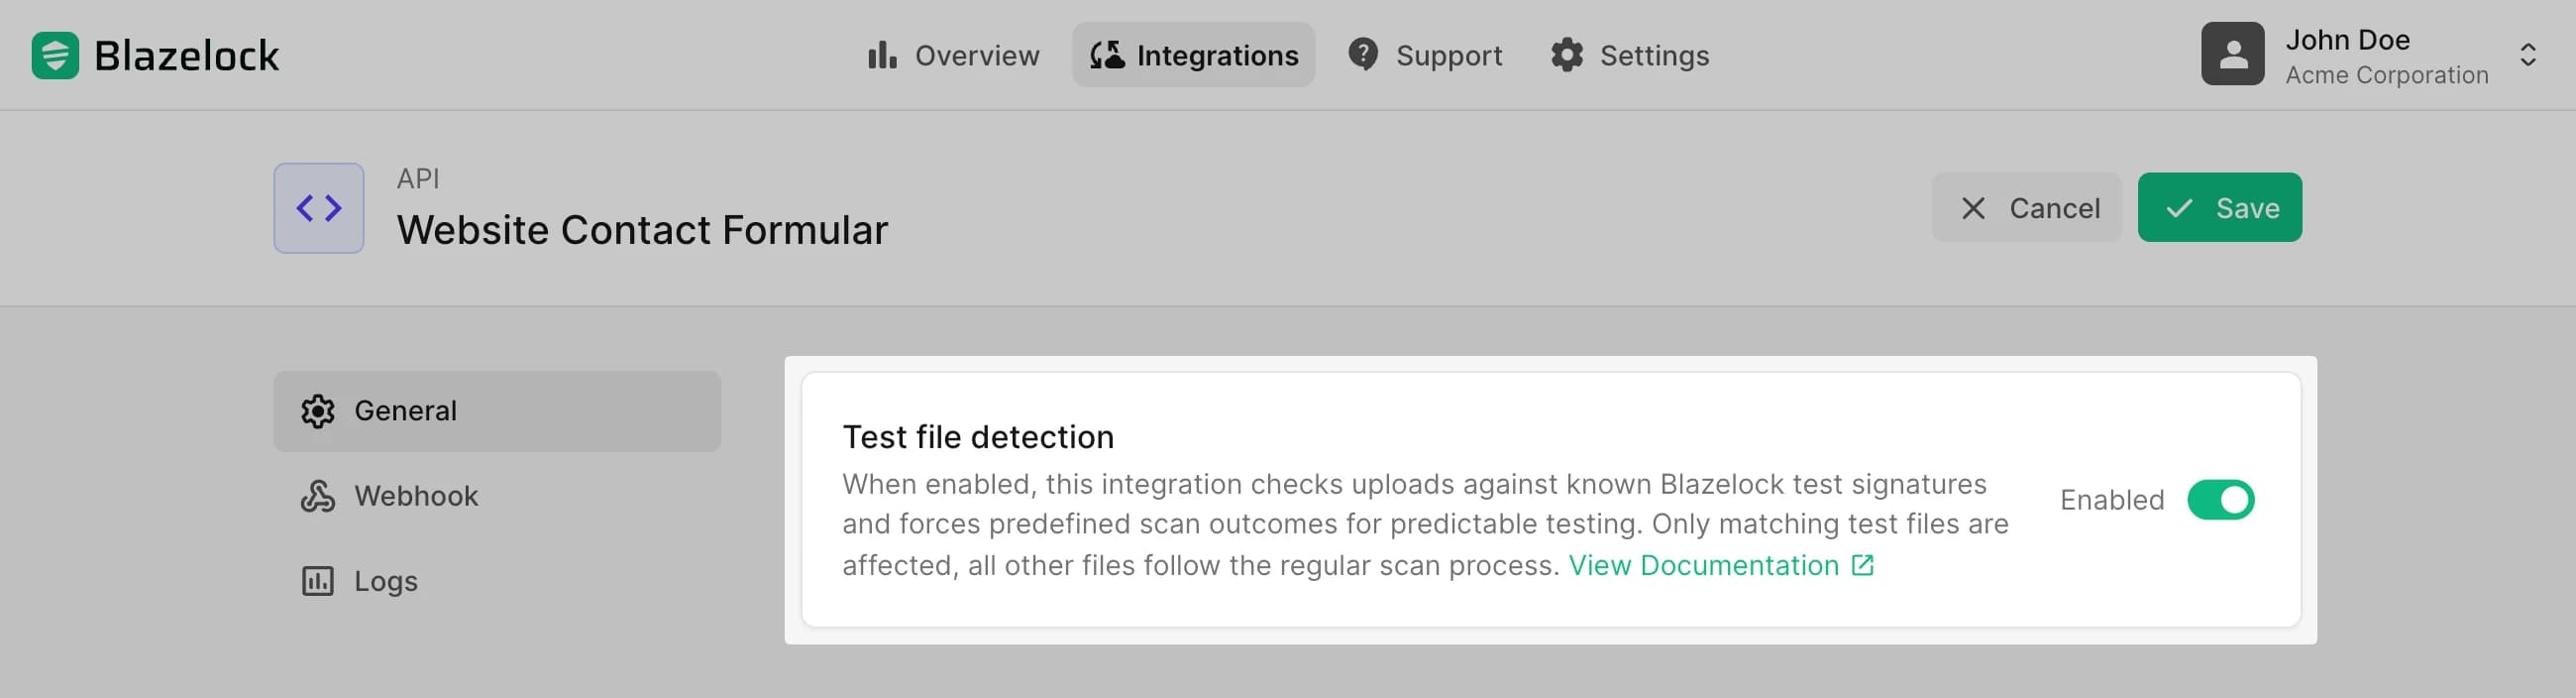Click the Blazelock shield logo icon

click(x=55, y=55)
